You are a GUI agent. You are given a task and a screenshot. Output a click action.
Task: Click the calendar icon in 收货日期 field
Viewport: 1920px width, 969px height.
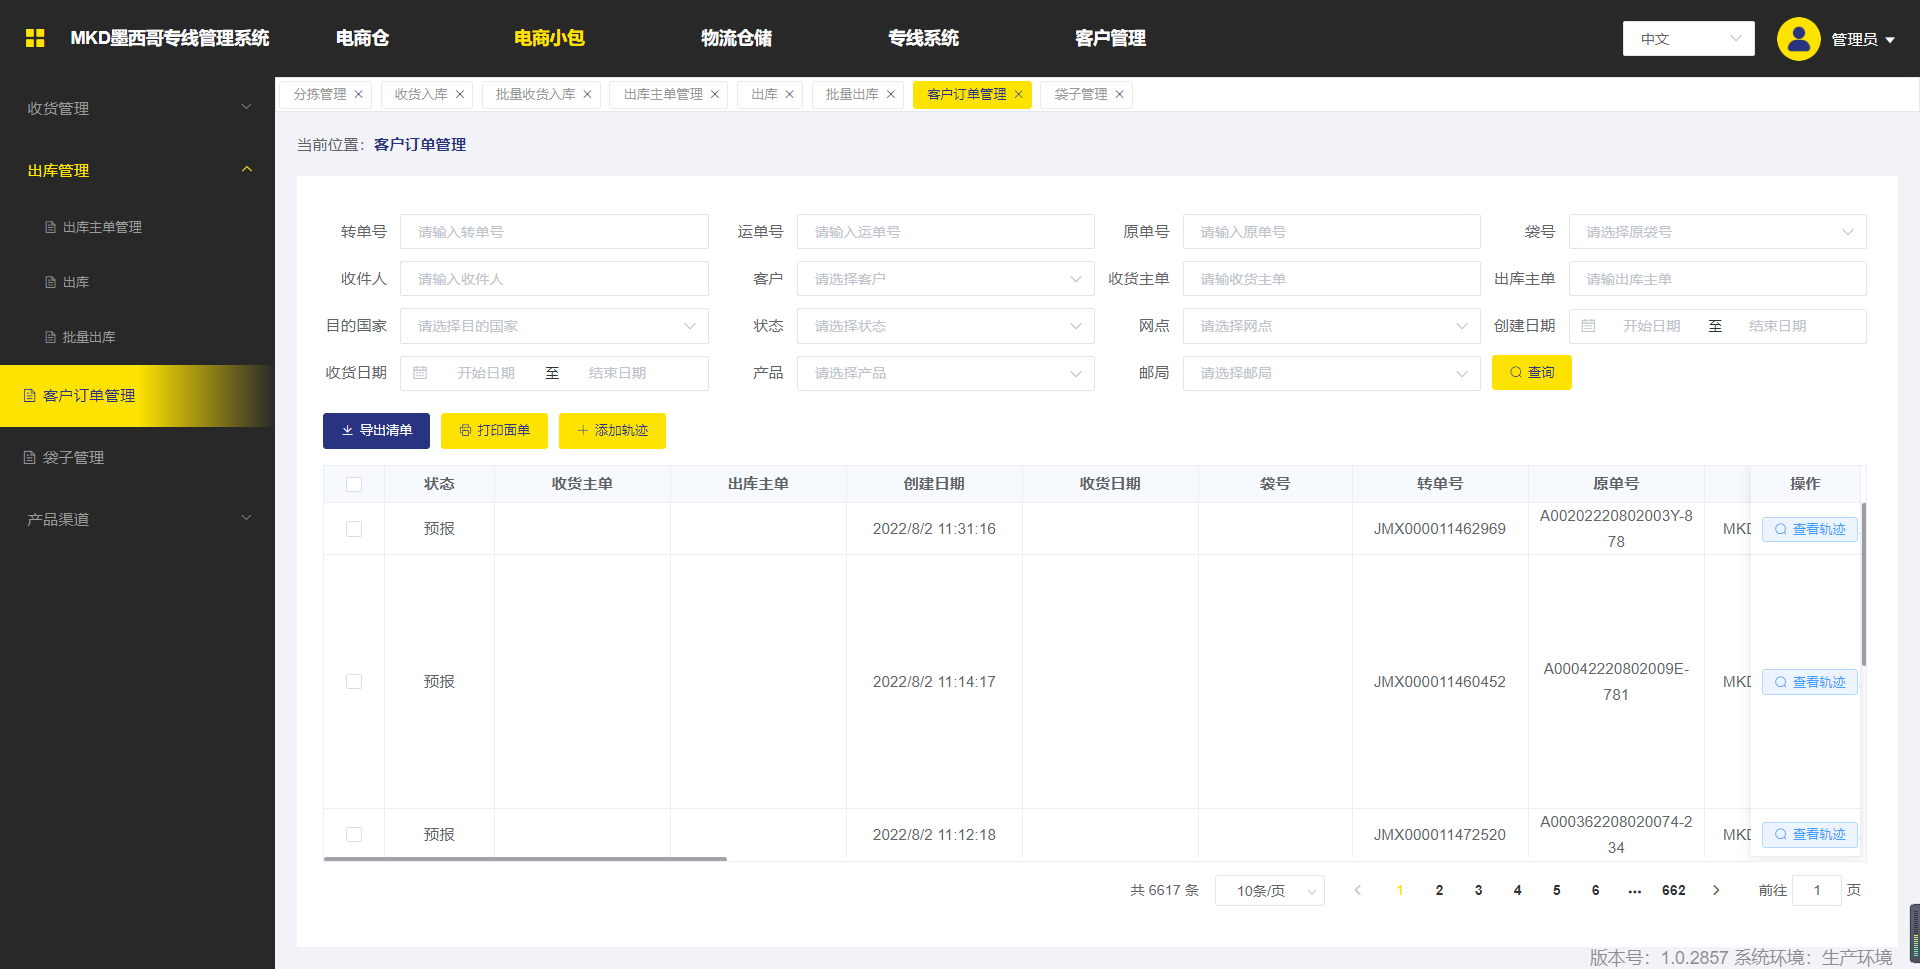(421, 373)
